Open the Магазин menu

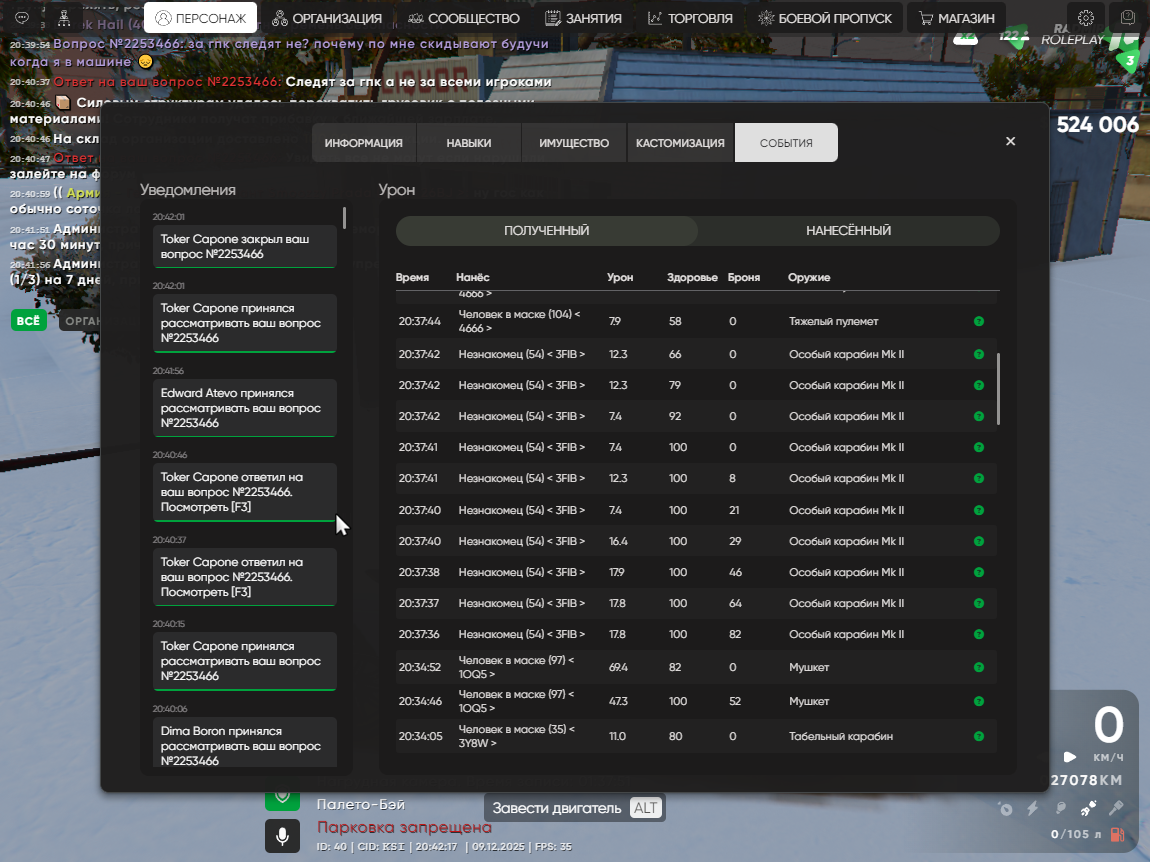[956, 18]
